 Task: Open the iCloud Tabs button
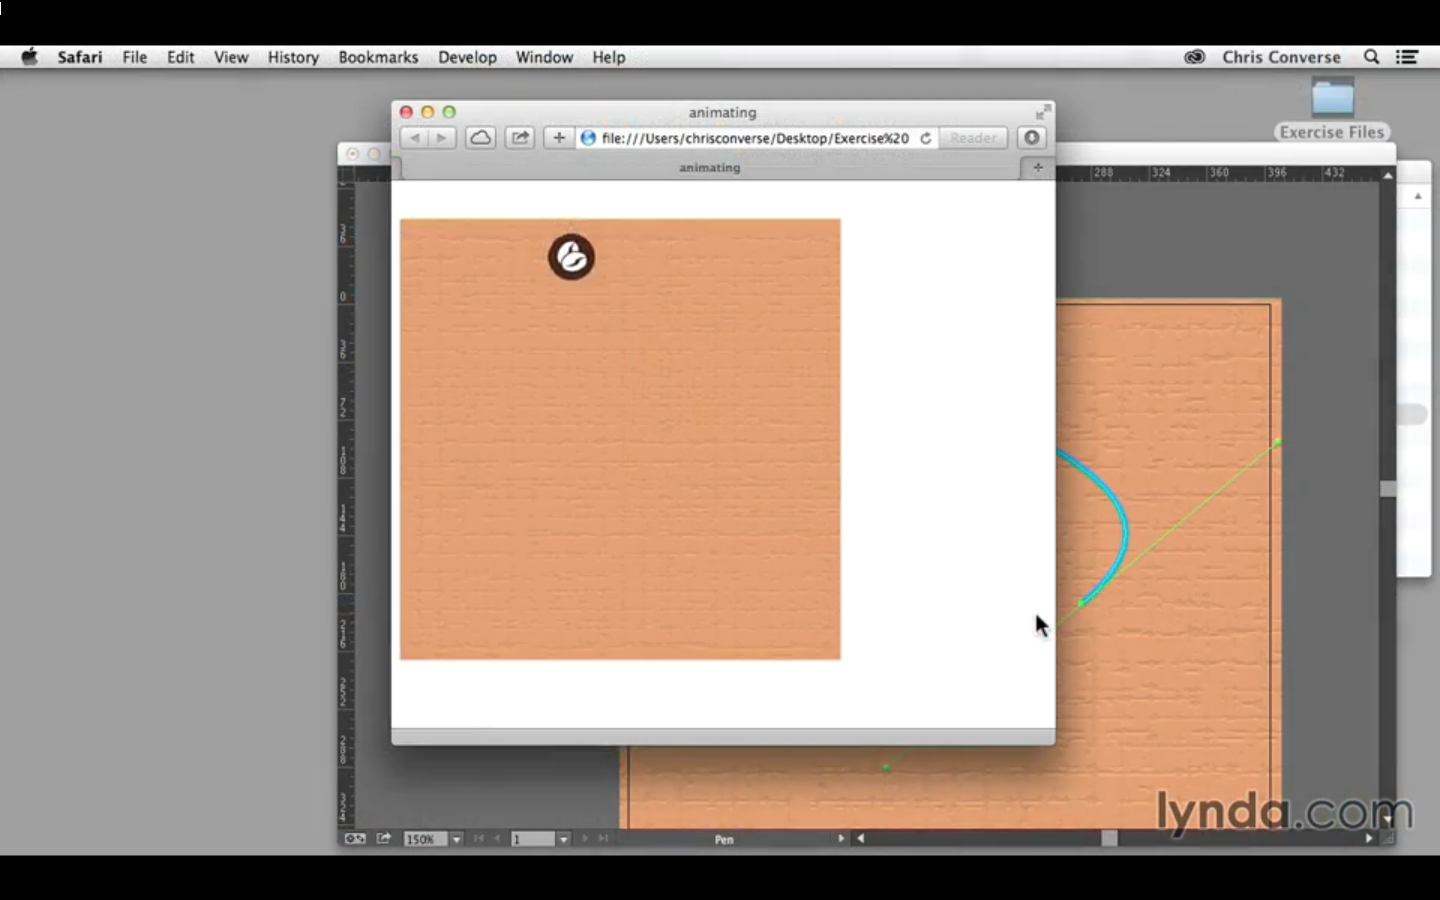[x=480, y=138]
